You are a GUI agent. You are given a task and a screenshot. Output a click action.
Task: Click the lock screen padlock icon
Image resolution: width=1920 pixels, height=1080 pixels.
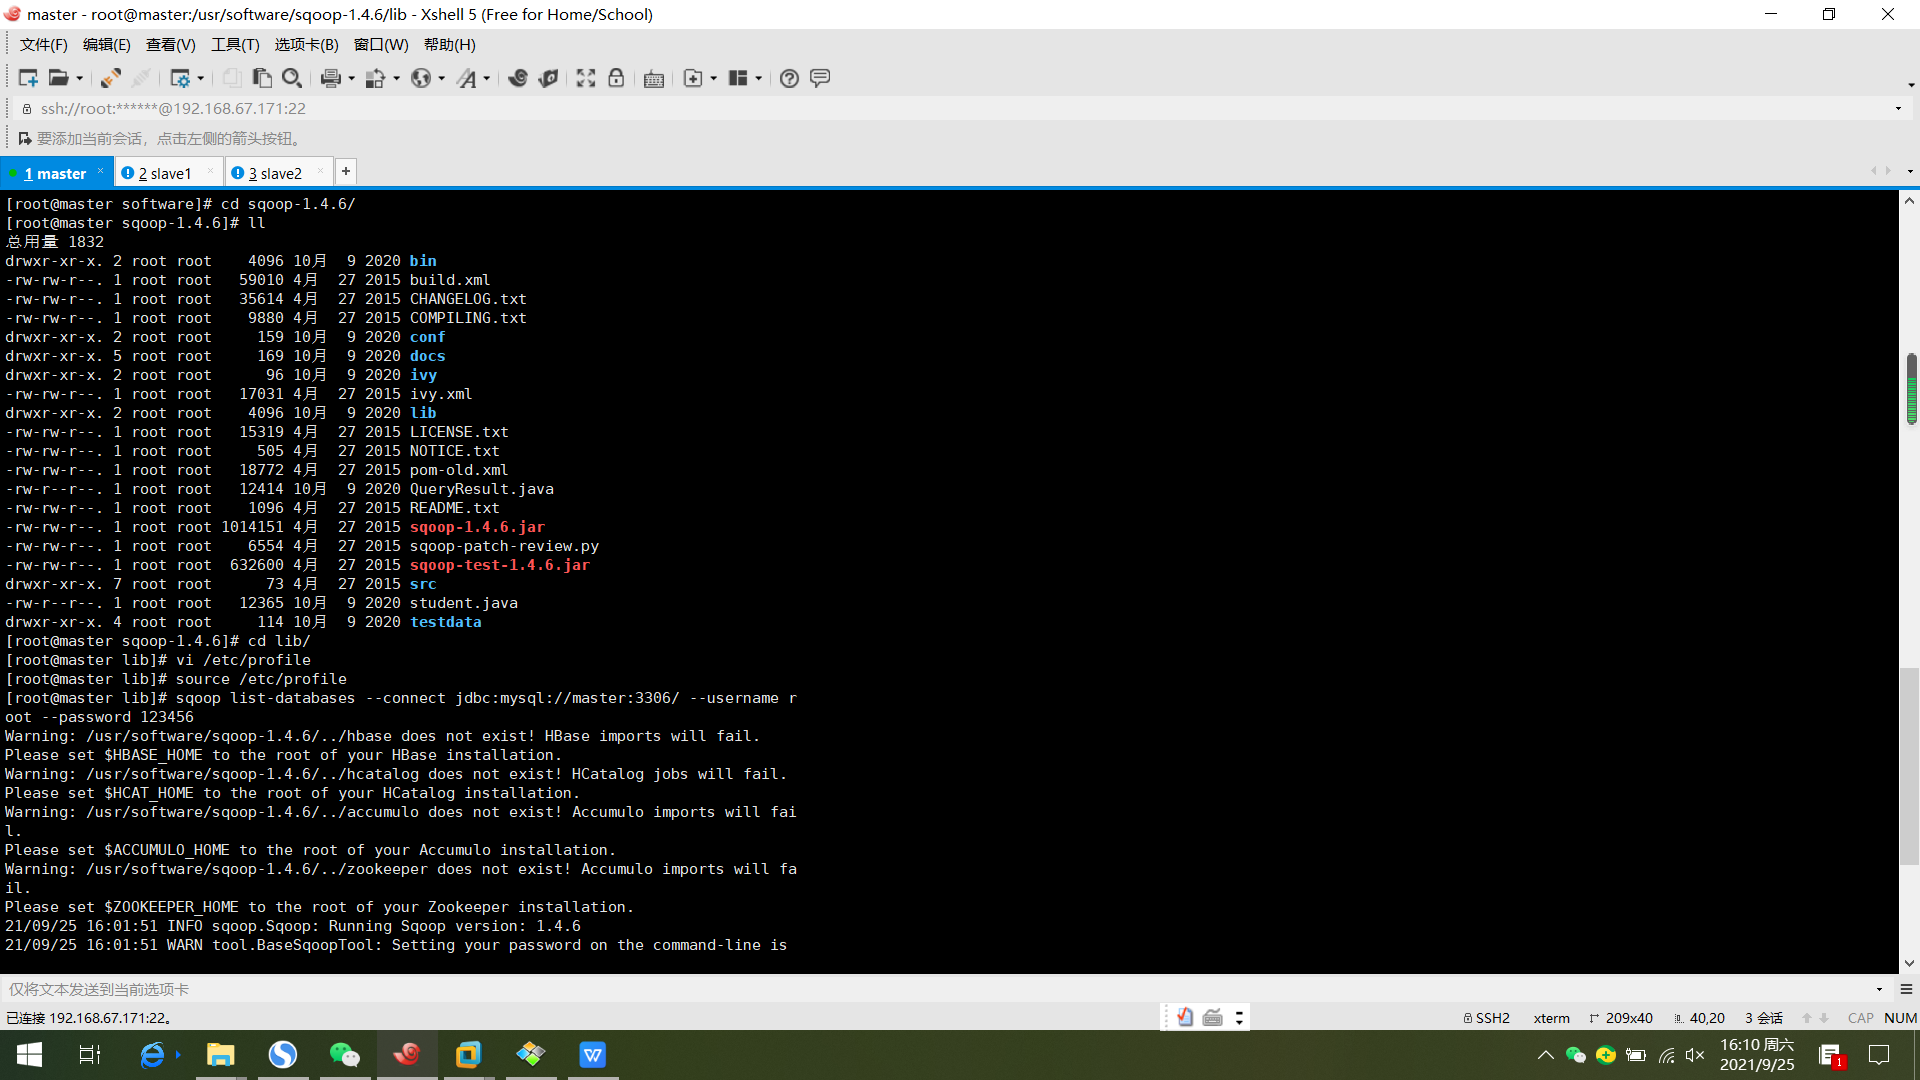point(616,78)
